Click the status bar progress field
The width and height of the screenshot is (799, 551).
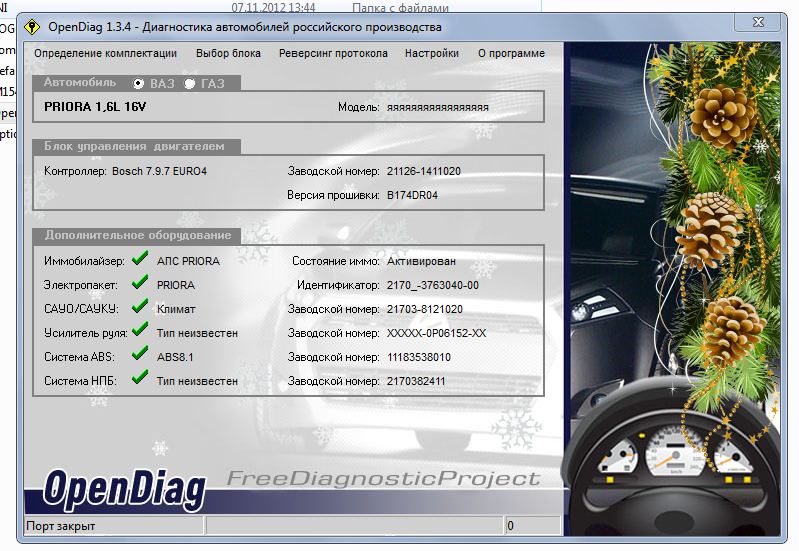click(354, 526)
